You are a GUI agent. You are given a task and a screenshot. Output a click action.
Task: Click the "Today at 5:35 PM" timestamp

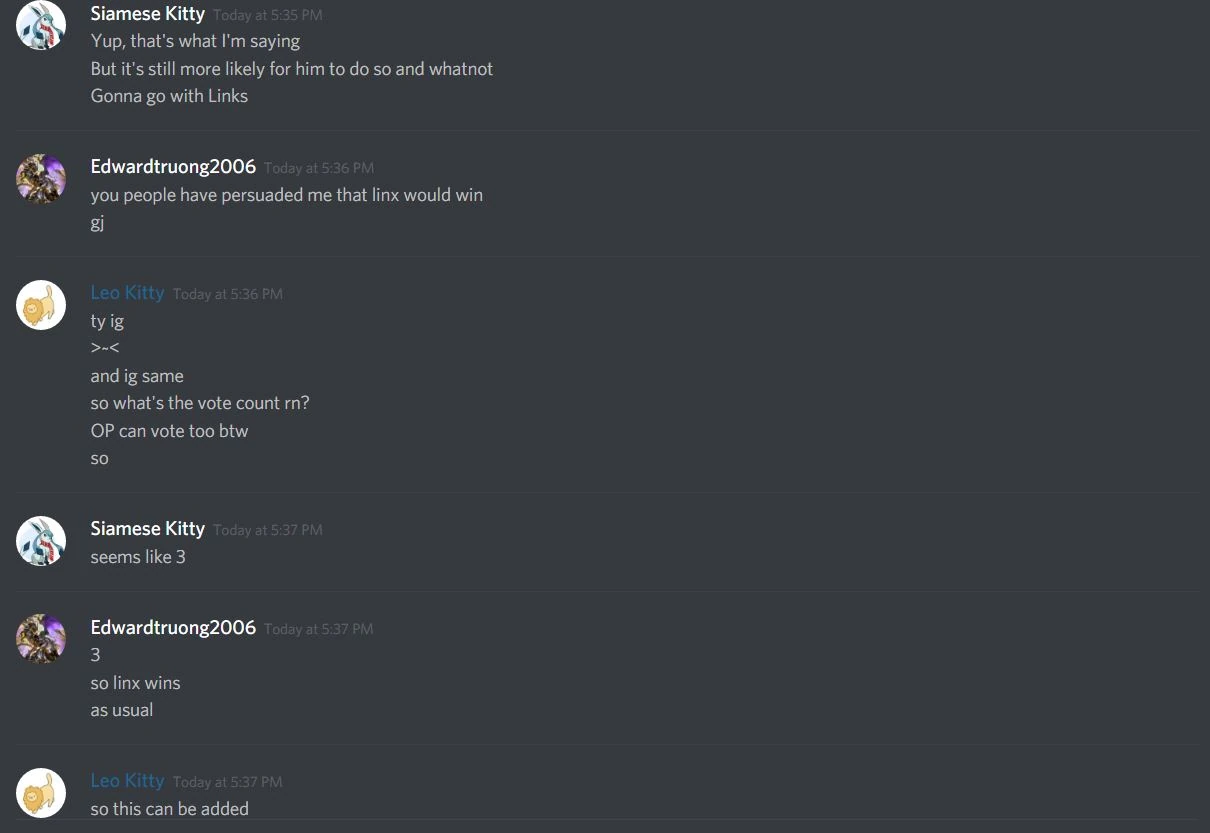click(x=268, y=16)
